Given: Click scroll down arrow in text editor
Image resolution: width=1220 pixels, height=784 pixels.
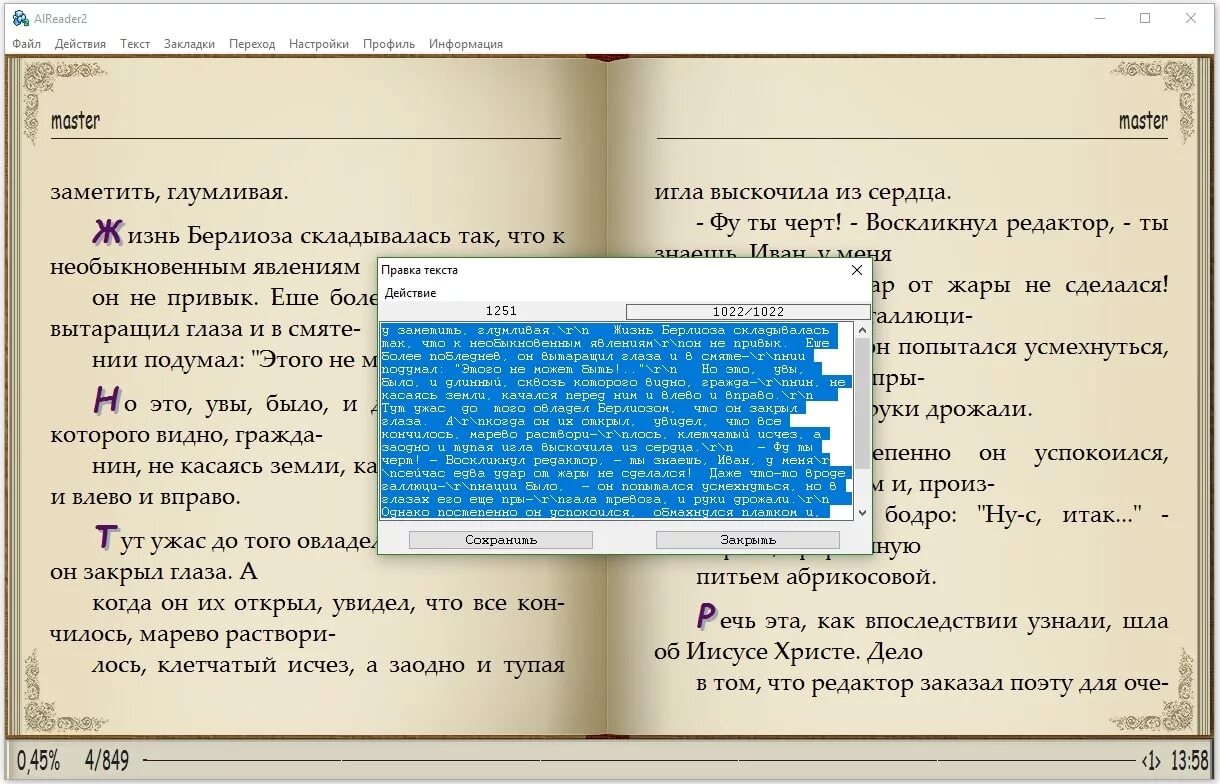Looking at the screenshot, I should pyautogui.click(x=862, y=512).
